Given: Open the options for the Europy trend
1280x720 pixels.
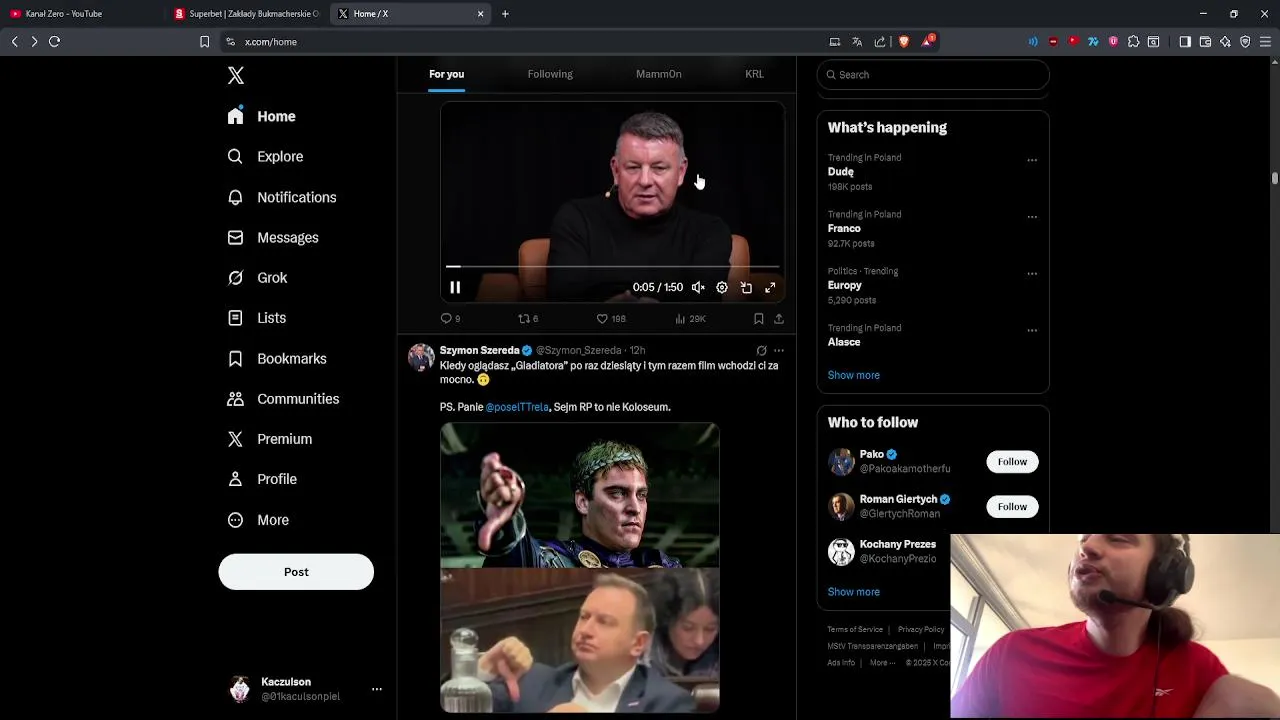Looking at the screenshot, I should click(1032, 274).
